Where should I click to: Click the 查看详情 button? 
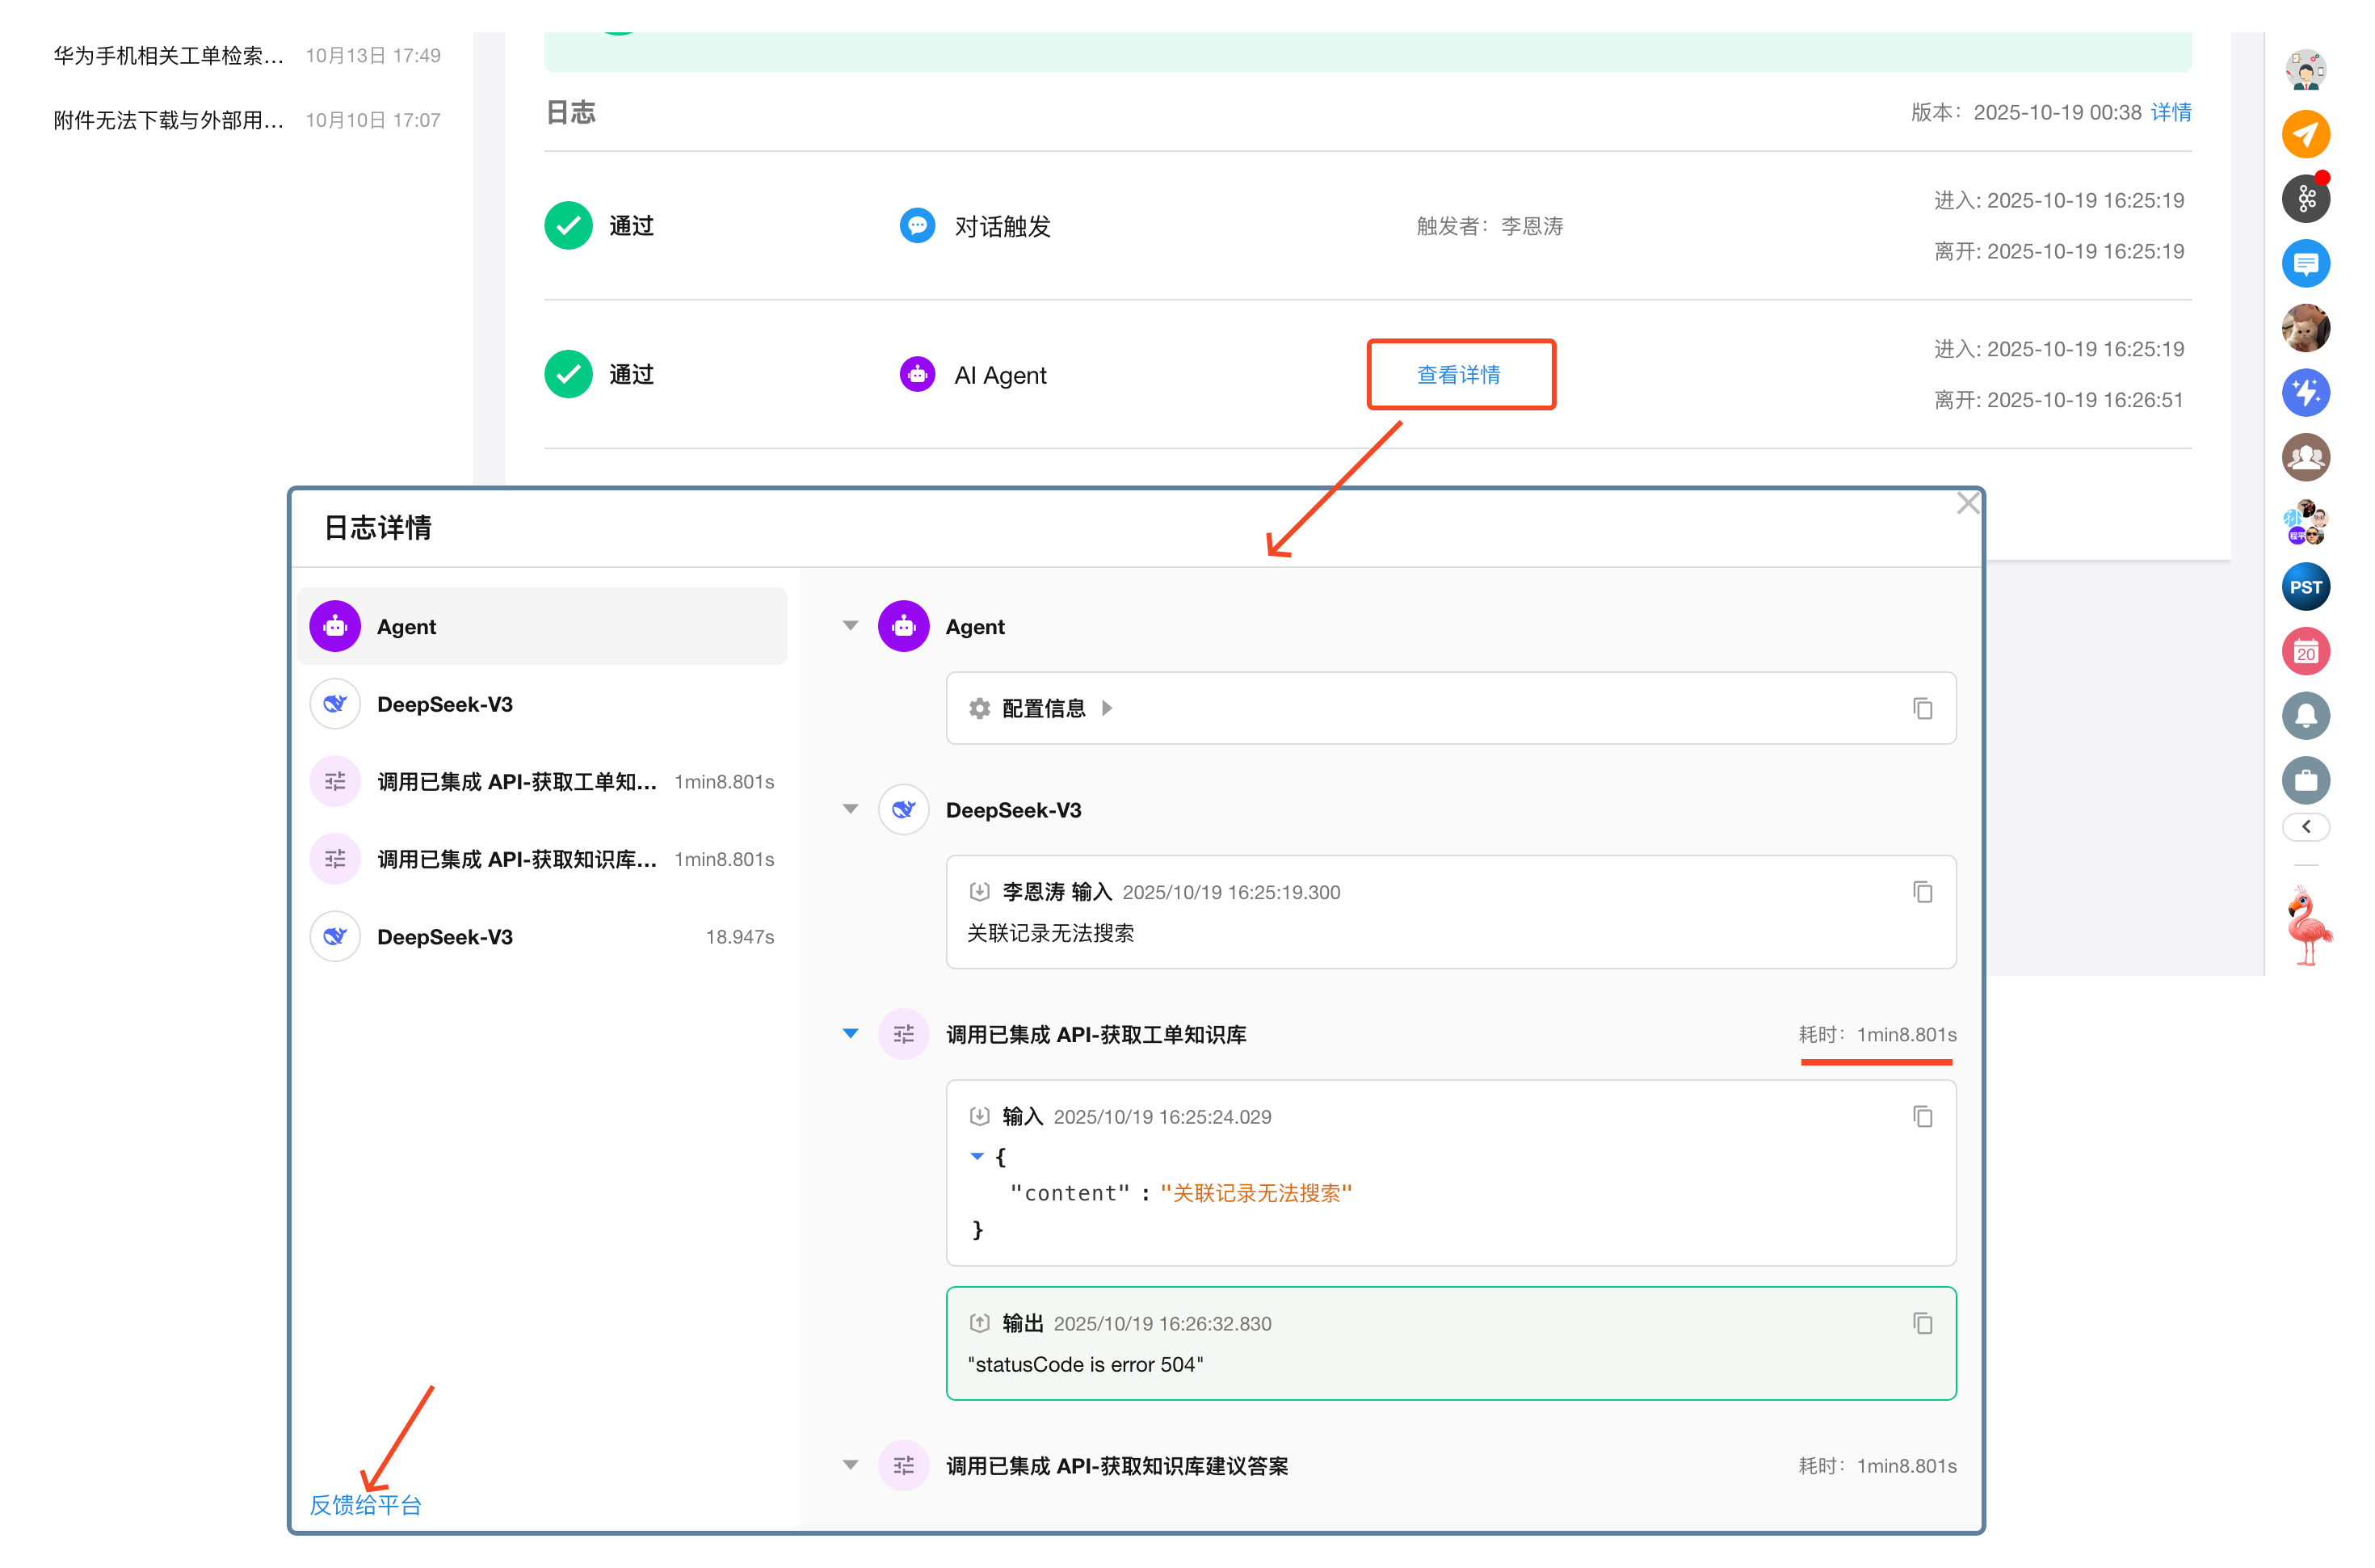1460,375
